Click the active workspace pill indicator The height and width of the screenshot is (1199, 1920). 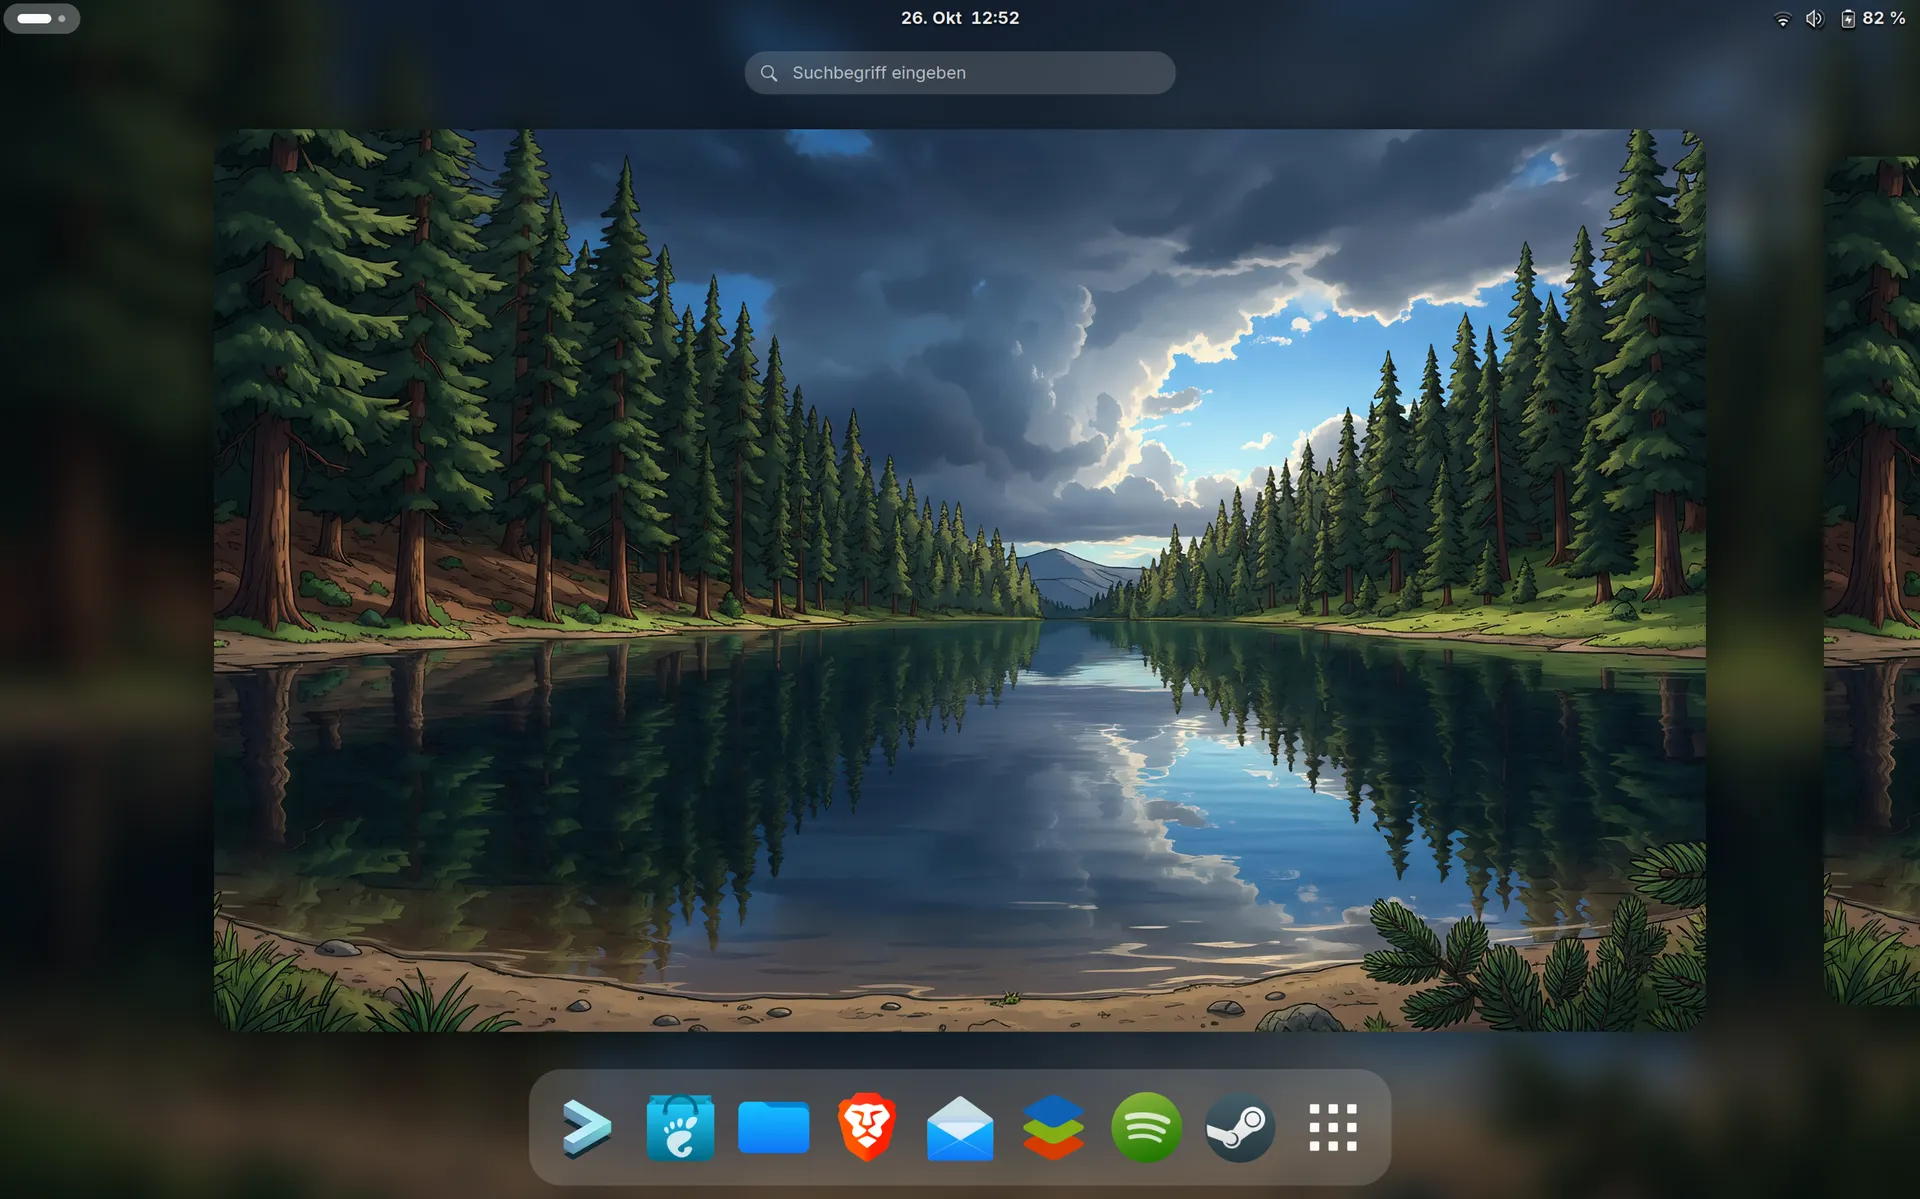coord(34,18)
